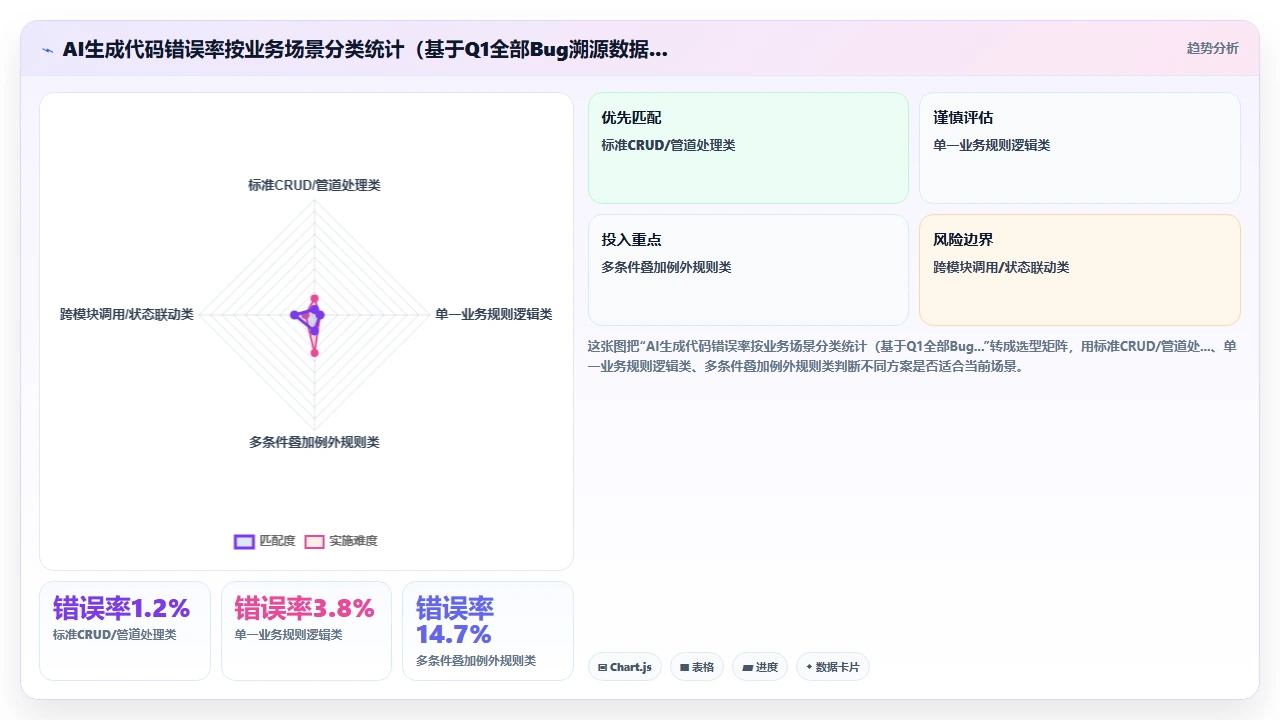This screenshot has height=720, width=1280.
Task: Select the Chart.js tag
Action: 625,667
